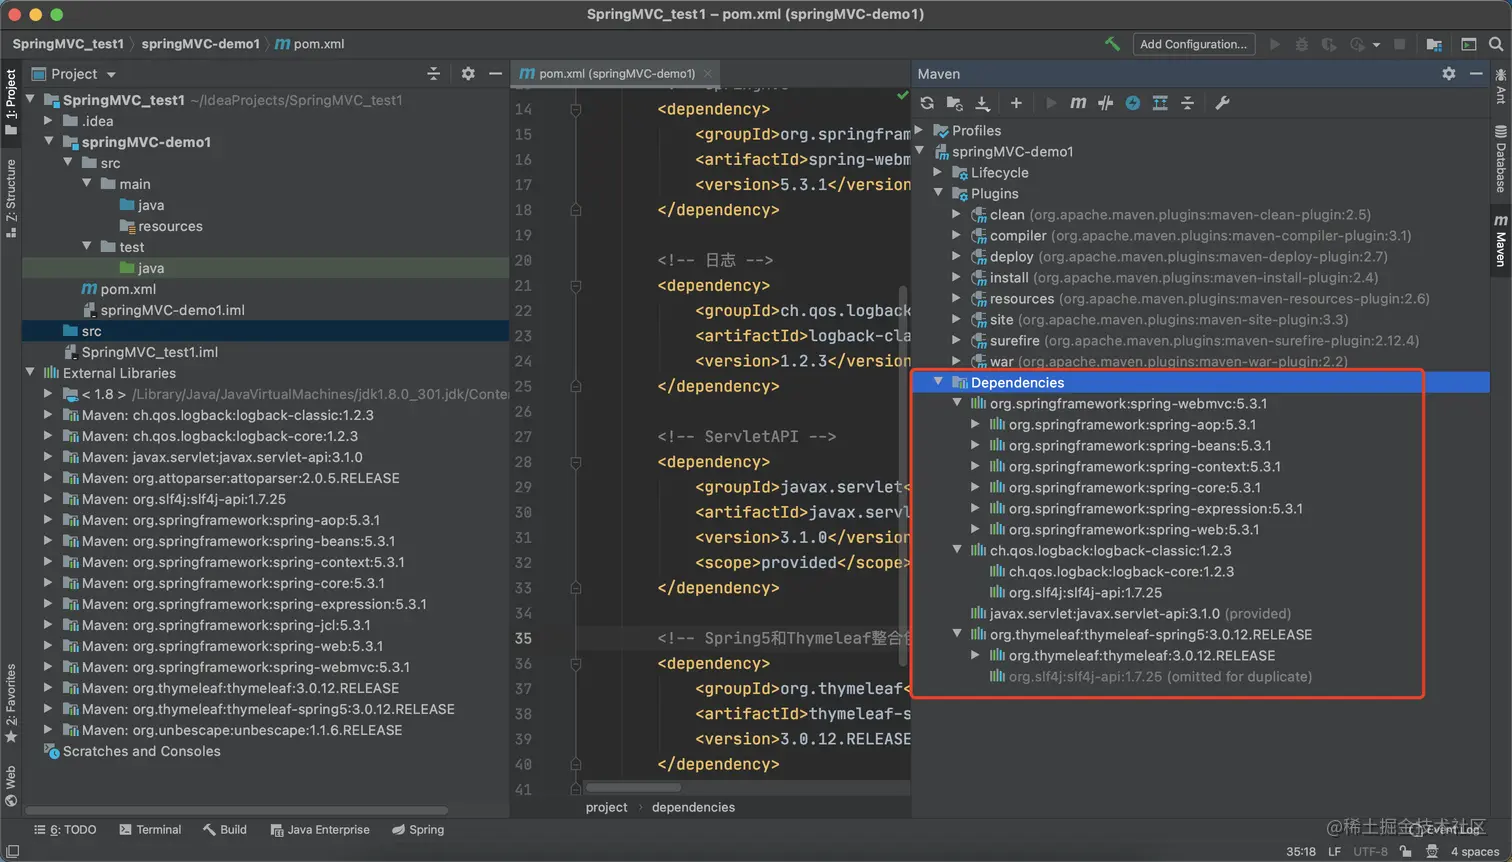The width and height of the screenshot is (1512, 862).
Task: Add a Maven project with plus icon
Action: click(1016, 103)
